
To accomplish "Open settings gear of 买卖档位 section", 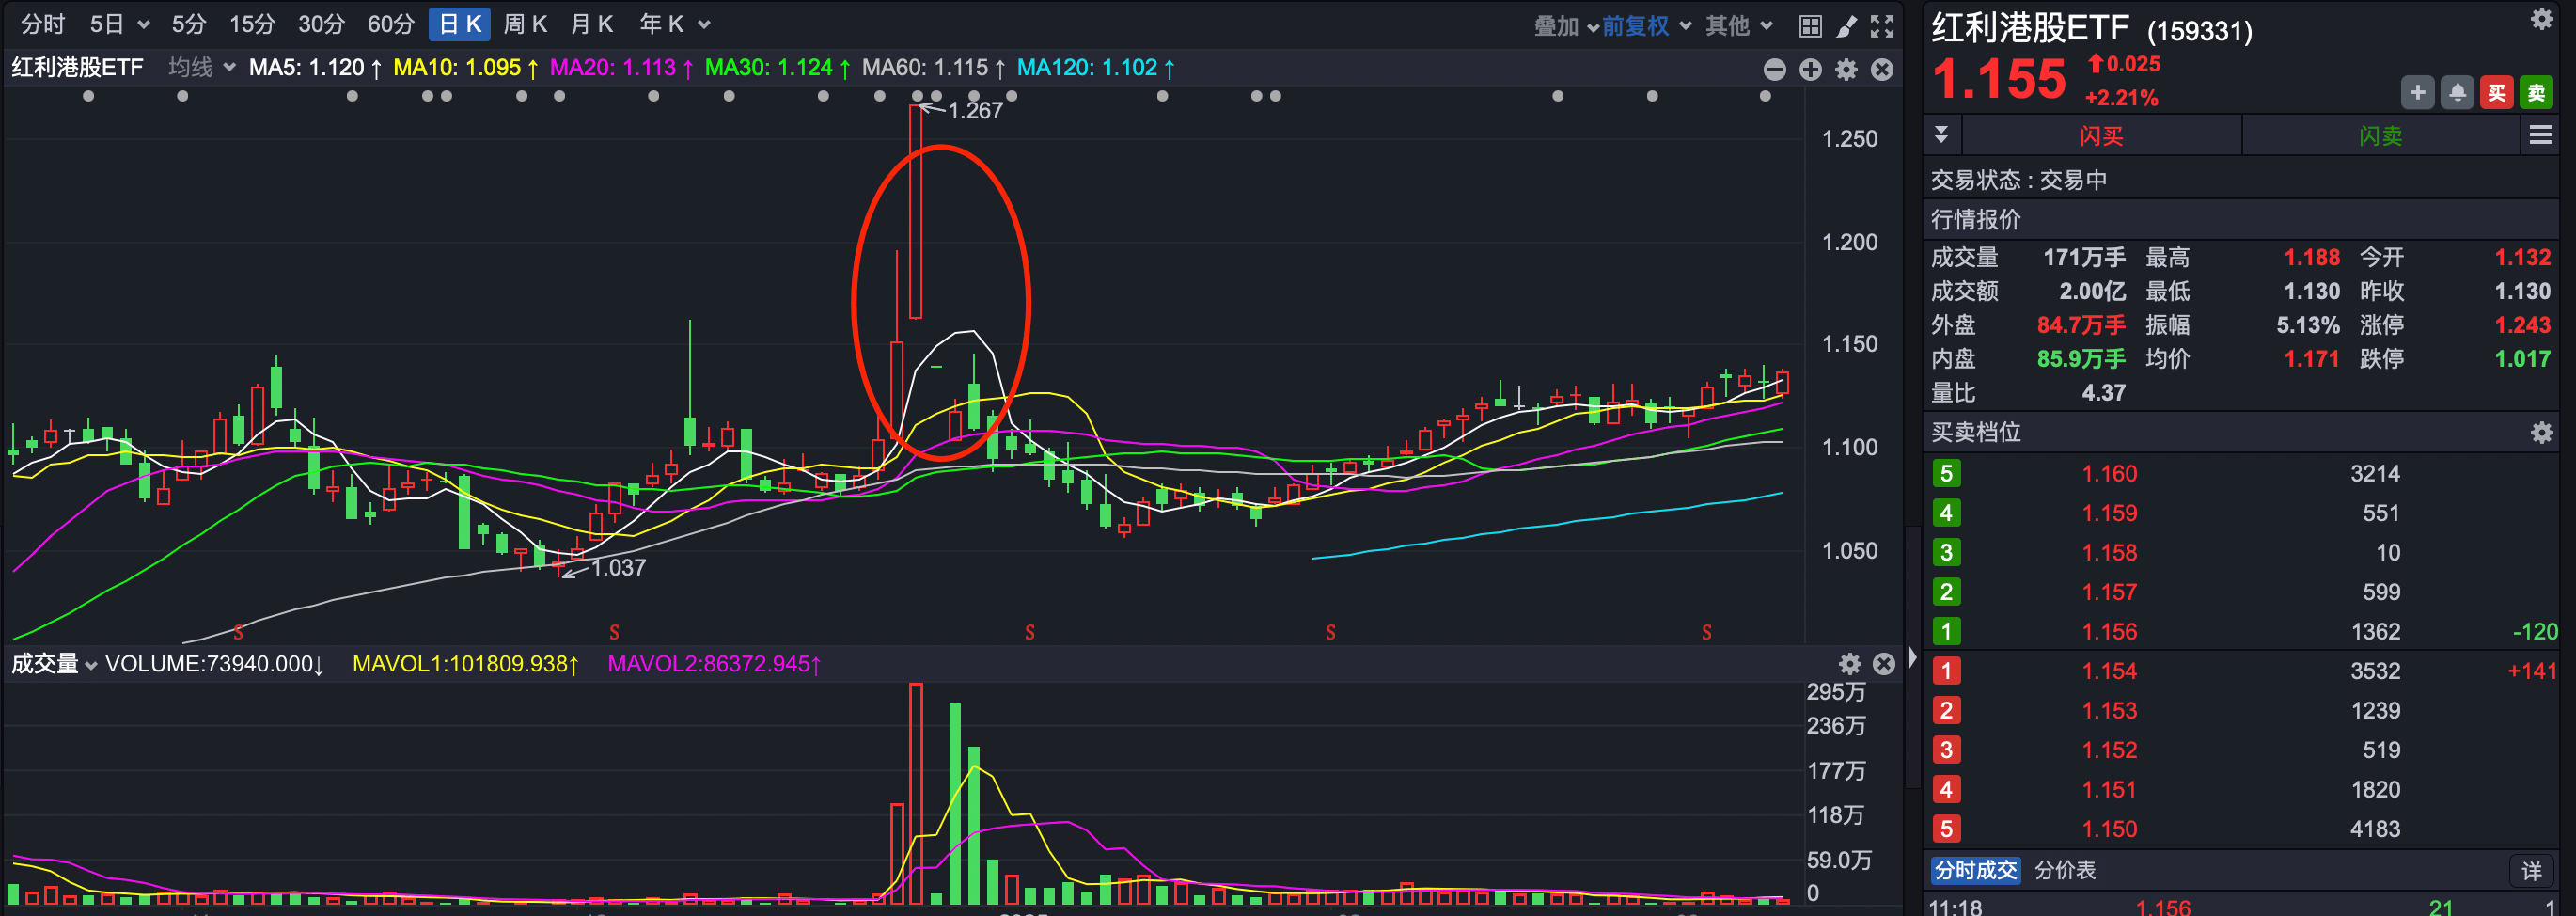I will click(2541, 433).
